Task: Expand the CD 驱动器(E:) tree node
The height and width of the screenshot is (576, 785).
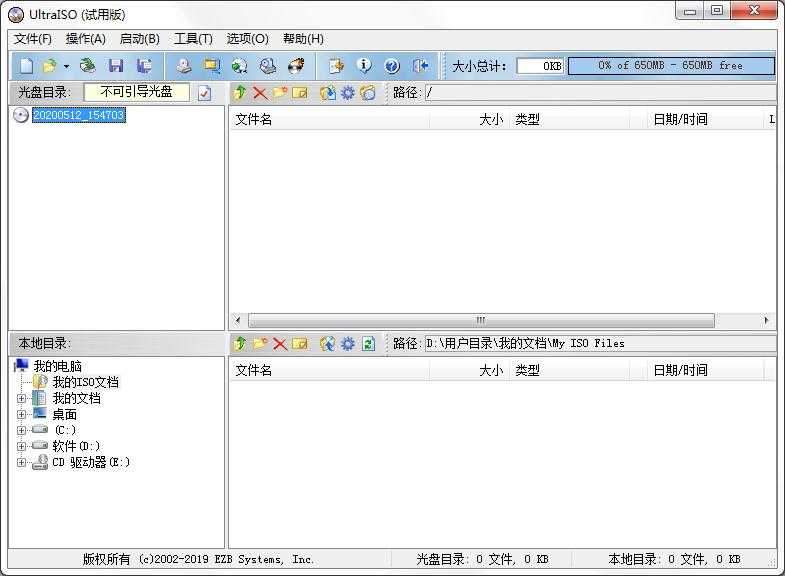Action: [x=22, y=462]
